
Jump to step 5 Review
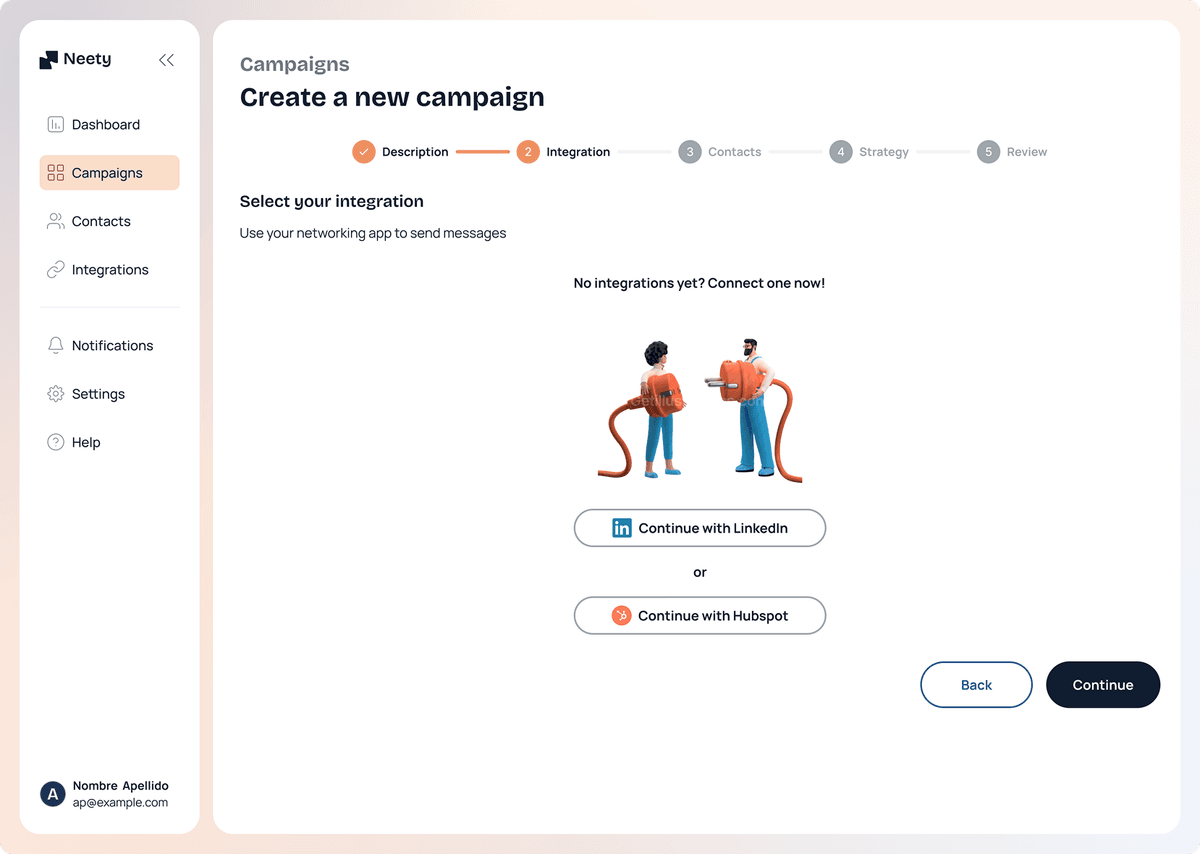(x=1012, y=152)
